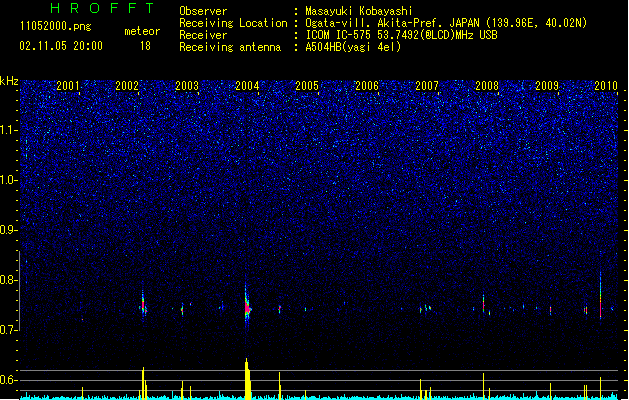This screenshot has width=629, height=400.
Task: Click the 0.7 frequency axis label
Action: point(8,330)
